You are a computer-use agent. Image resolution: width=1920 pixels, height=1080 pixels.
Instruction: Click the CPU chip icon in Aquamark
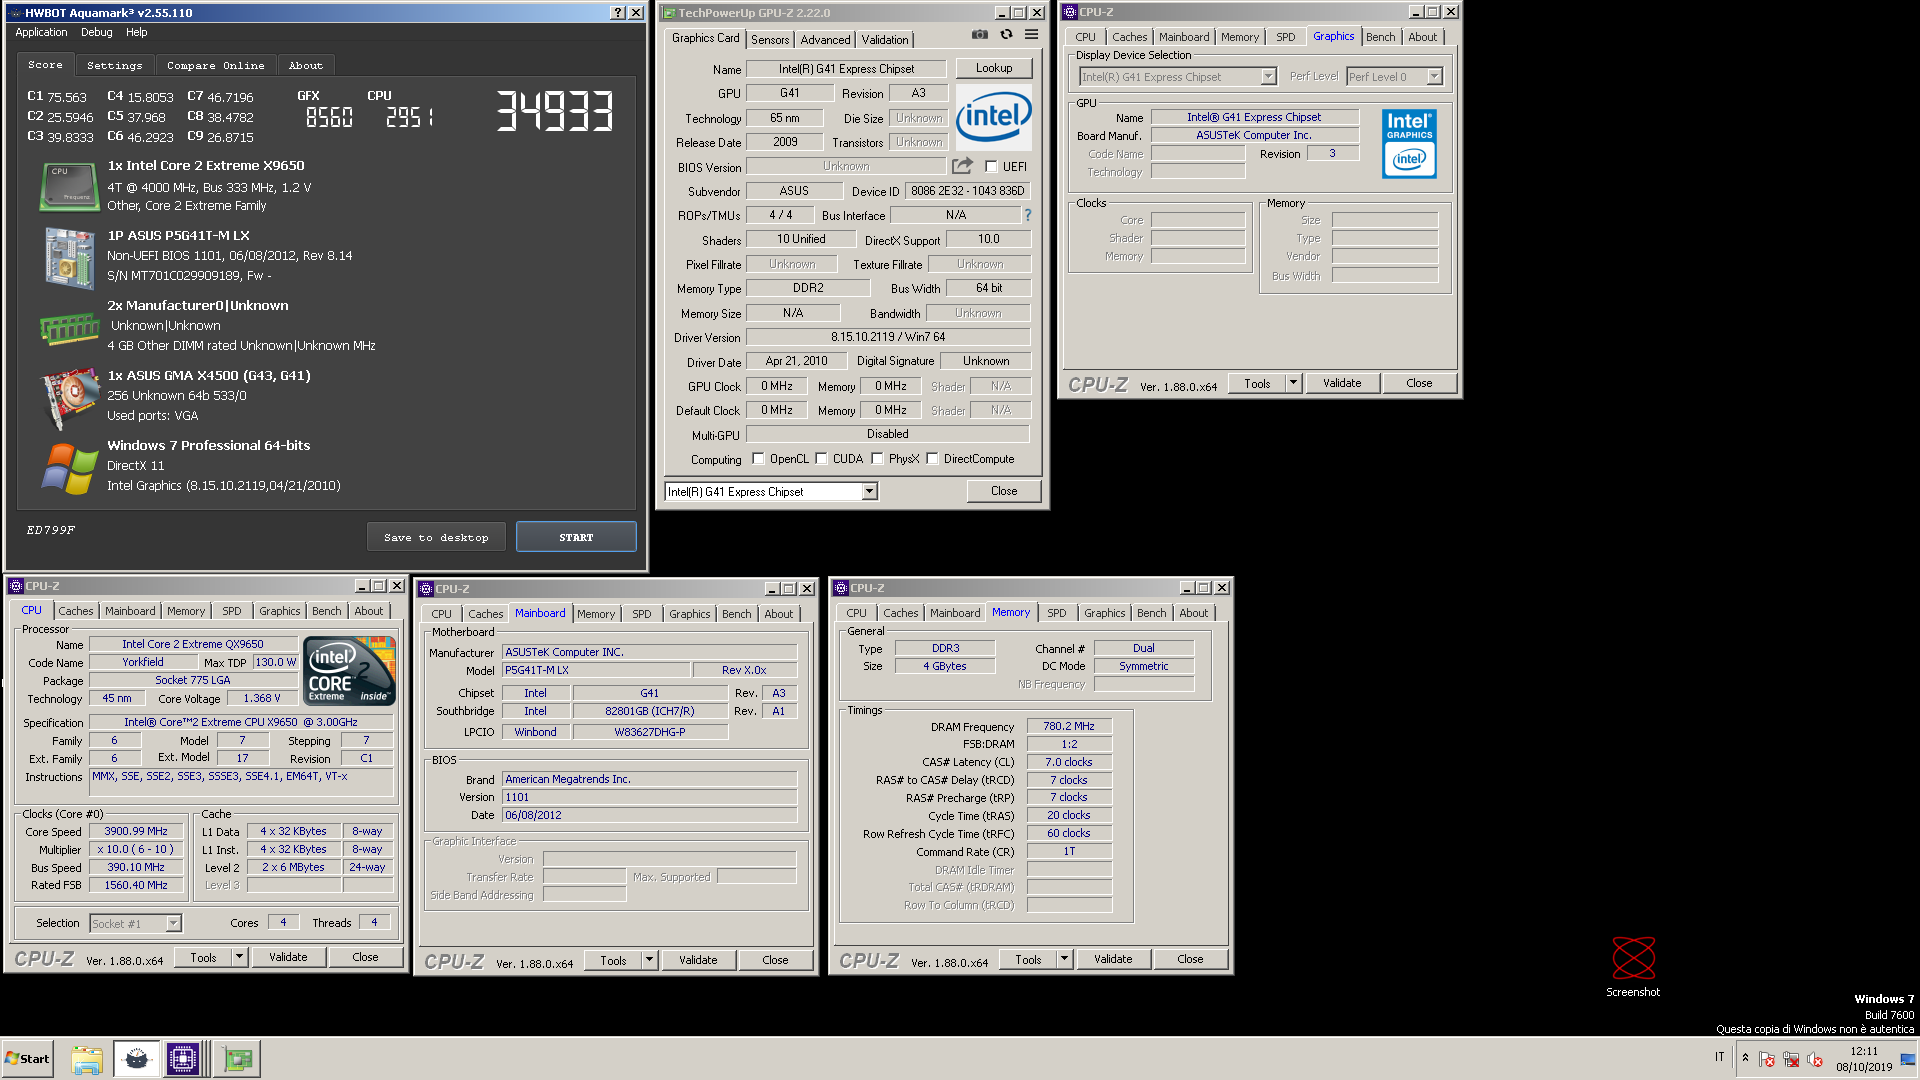click(68, 187)
